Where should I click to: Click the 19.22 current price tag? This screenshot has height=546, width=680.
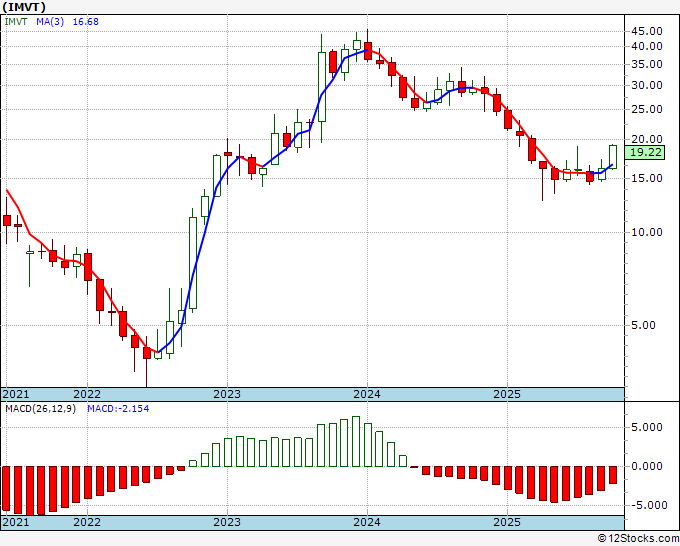point(645,153)
